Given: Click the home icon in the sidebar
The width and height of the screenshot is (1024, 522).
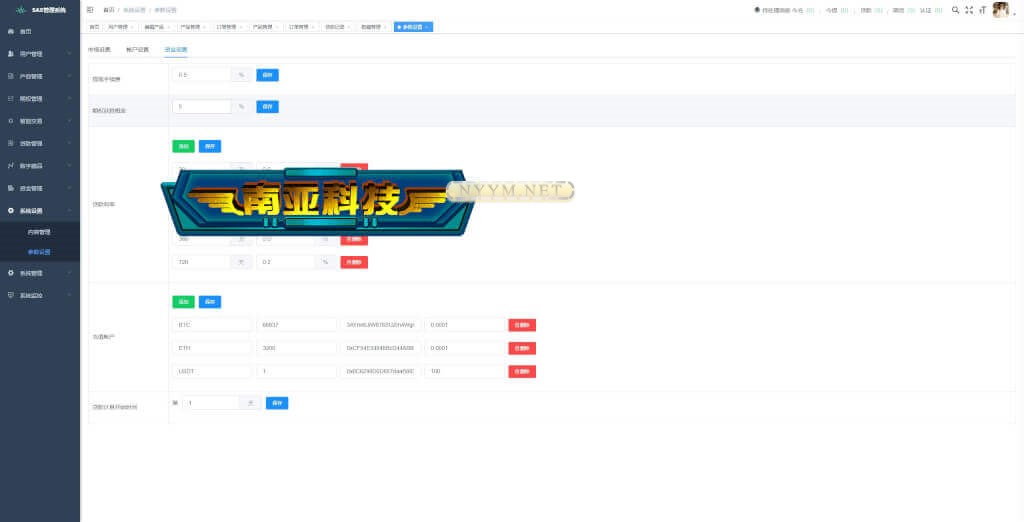Looking at the screenshot, I should pyautogui.click(x=11, y=32).
